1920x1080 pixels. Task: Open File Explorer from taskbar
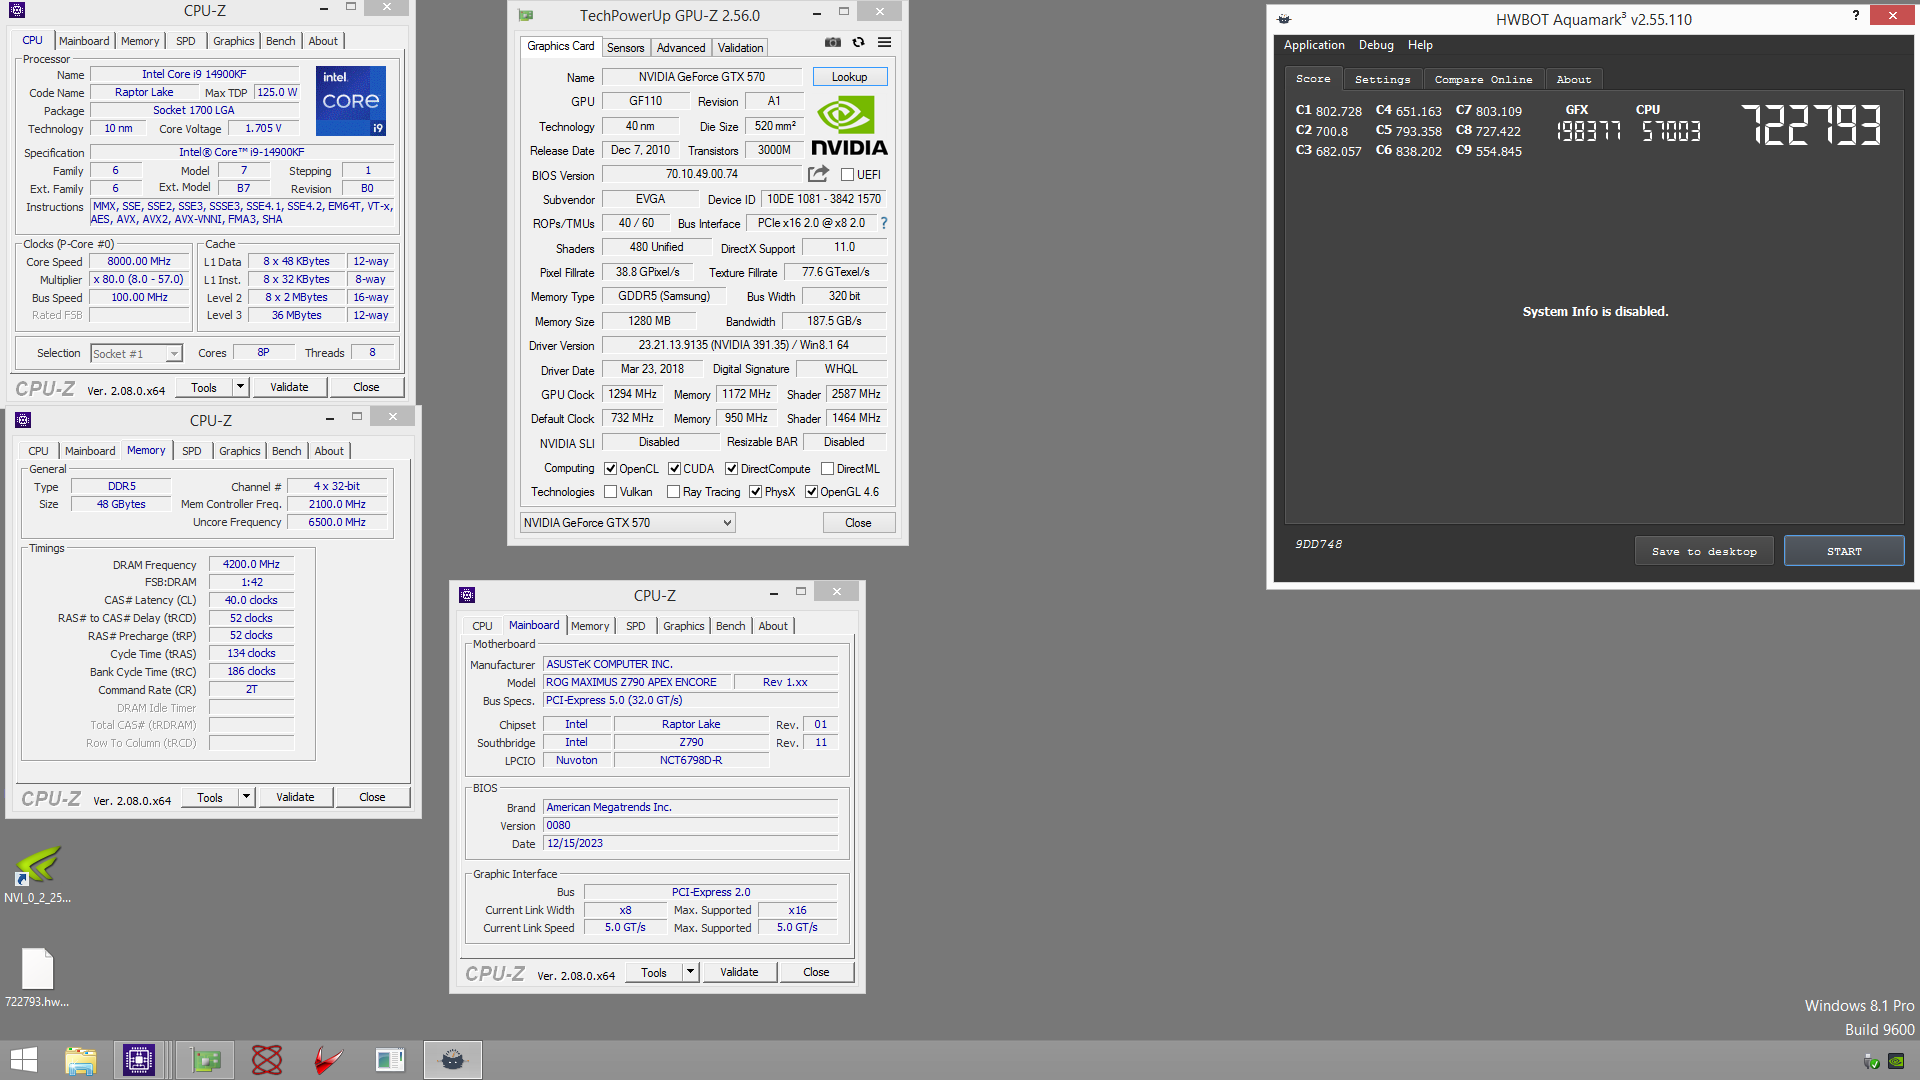click(81, 1060)
